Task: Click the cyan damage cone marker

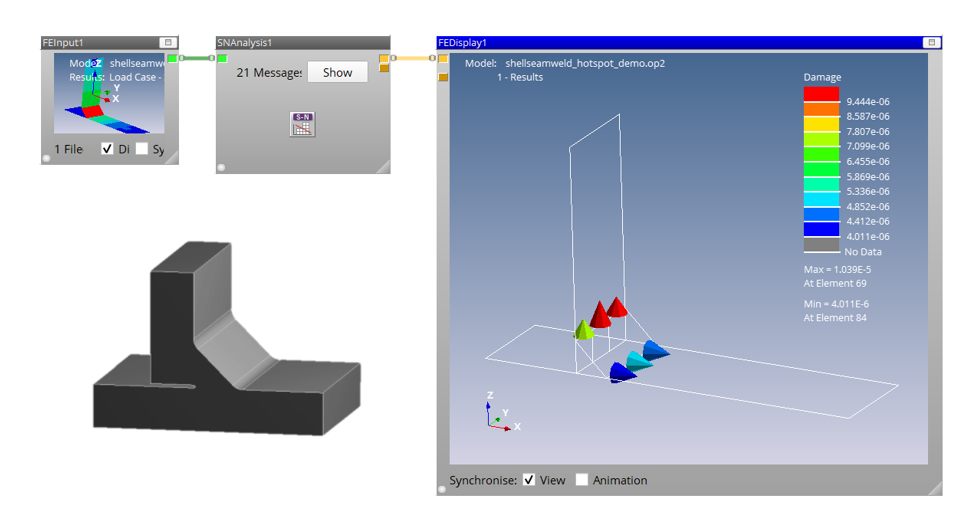Action: tap(638, 361)
